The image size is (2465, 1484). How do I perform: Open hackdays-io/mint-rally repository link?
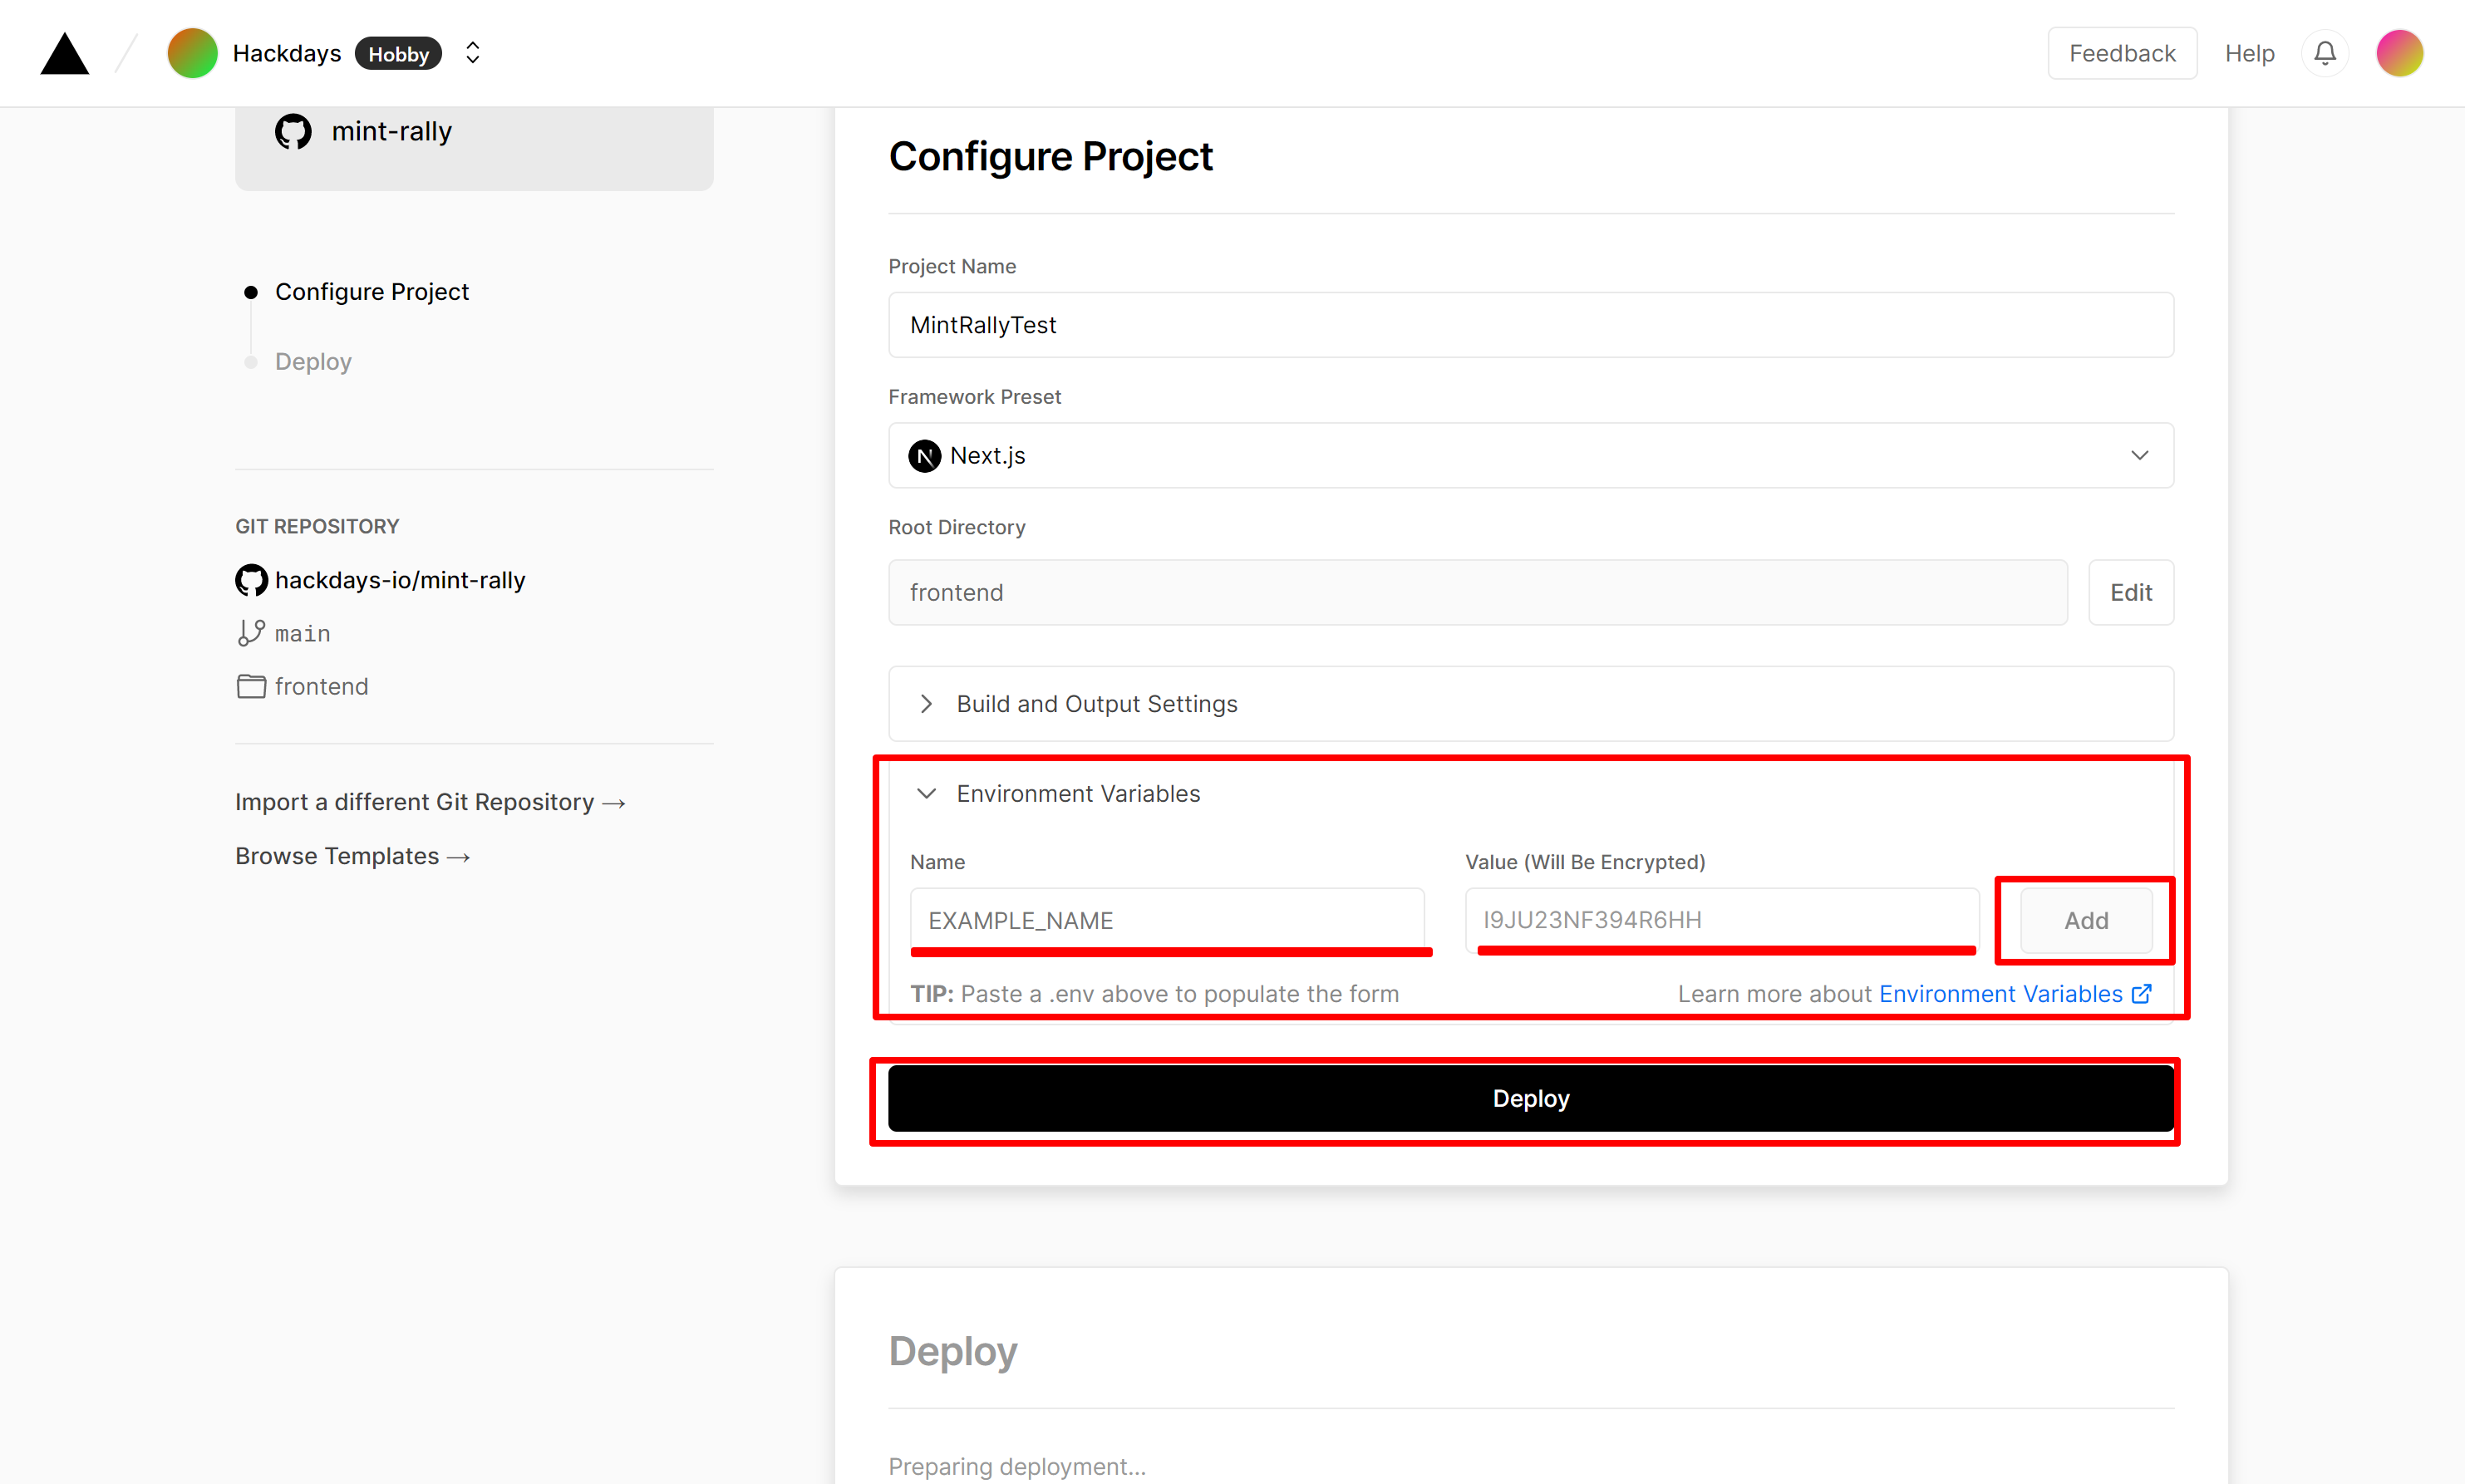coord(400,580)
